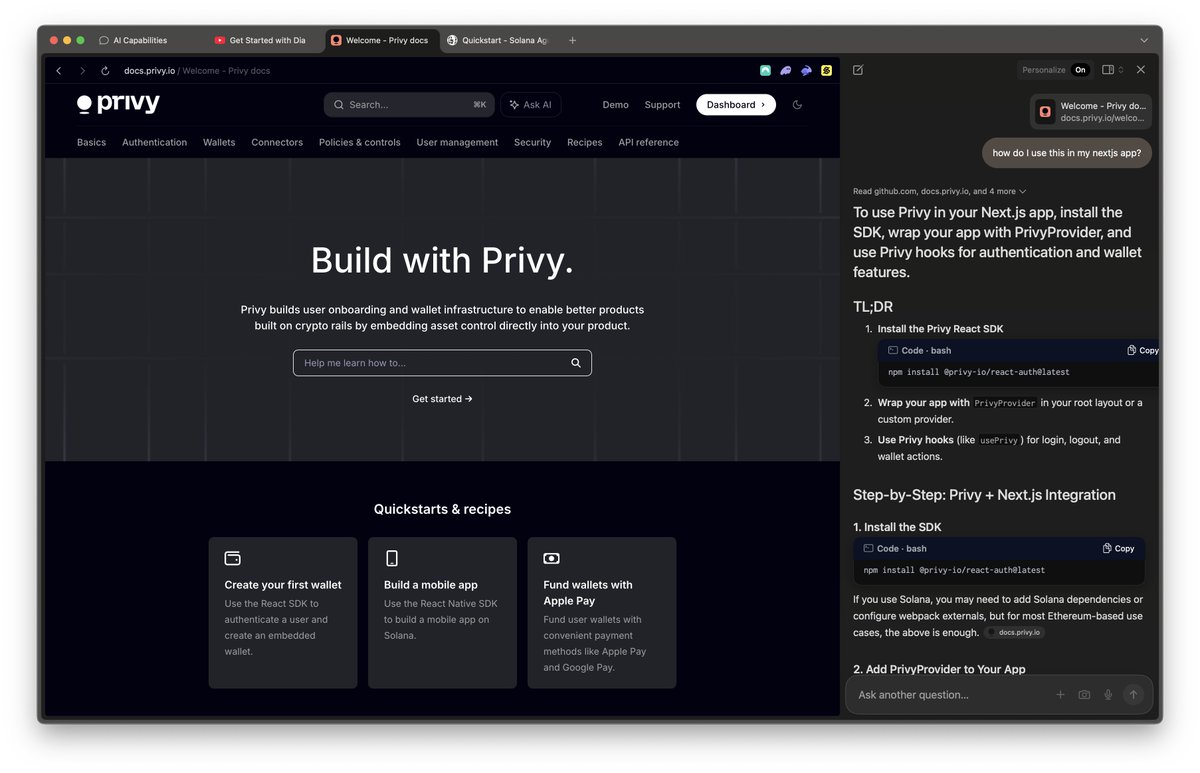Viewport: 1200px width, 773px height.
Task: Open the purple ghost extension icon
Action: click(x=786, y=71)
